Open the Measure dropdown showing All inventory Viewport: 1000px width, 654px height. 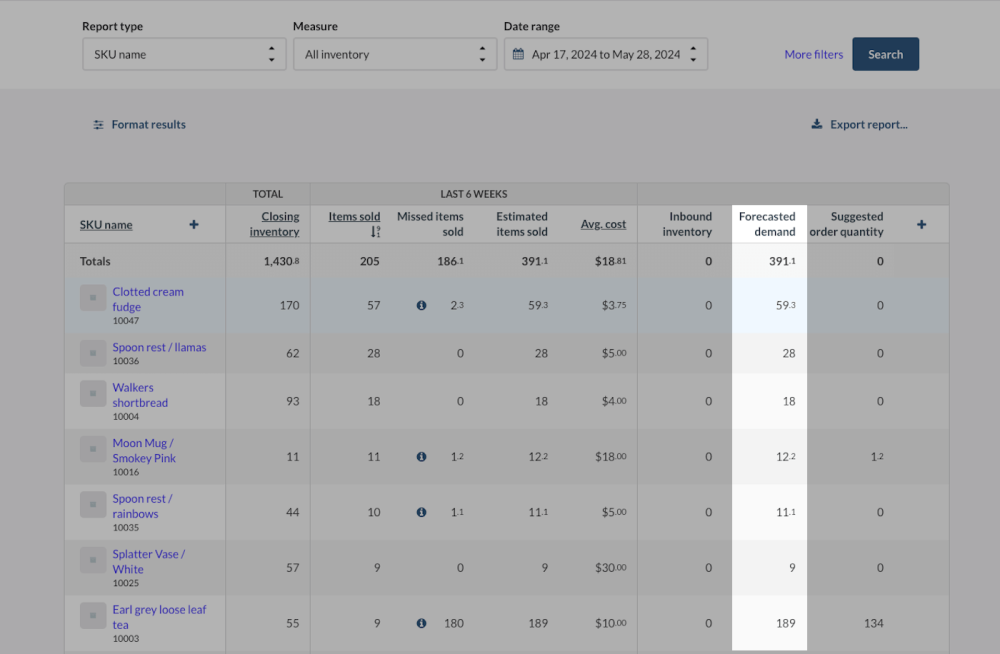click(395, 54)
